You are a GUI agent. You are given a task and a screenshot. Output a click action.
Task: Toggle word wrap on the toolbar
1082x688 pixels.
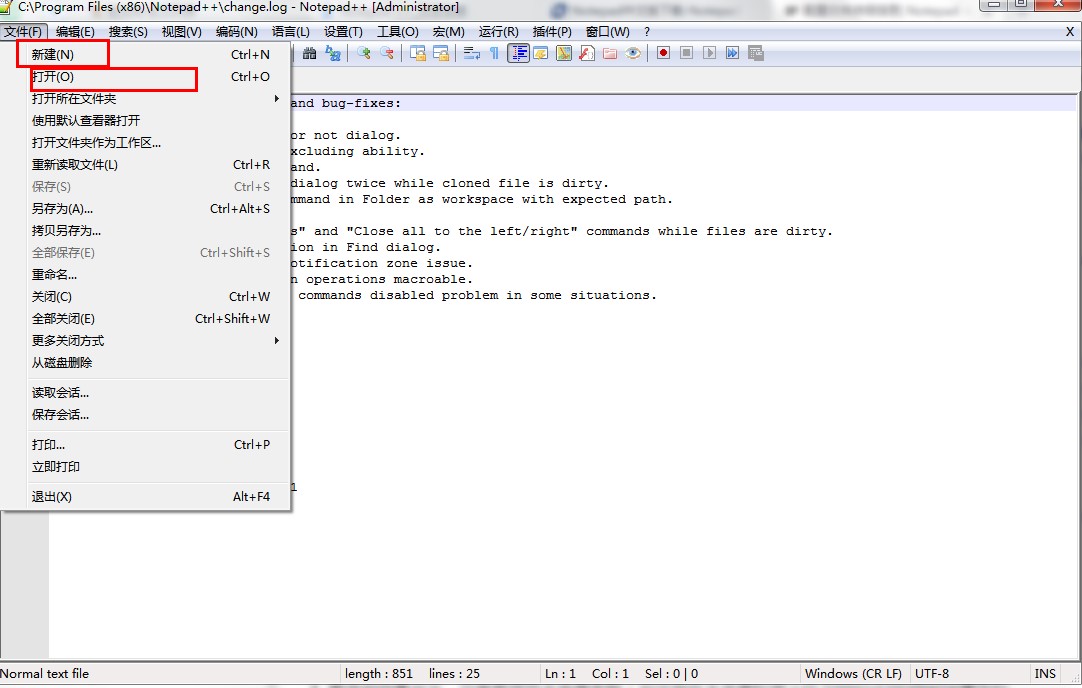(x=471, y=53)
